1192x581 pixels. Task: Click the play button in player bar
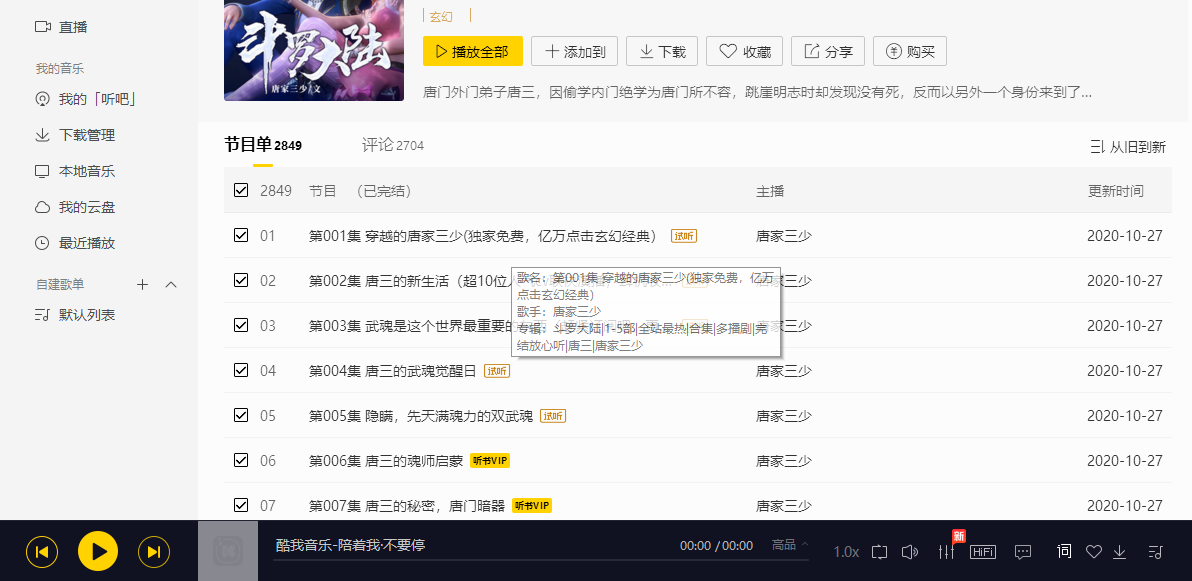(x=98, y=551)
